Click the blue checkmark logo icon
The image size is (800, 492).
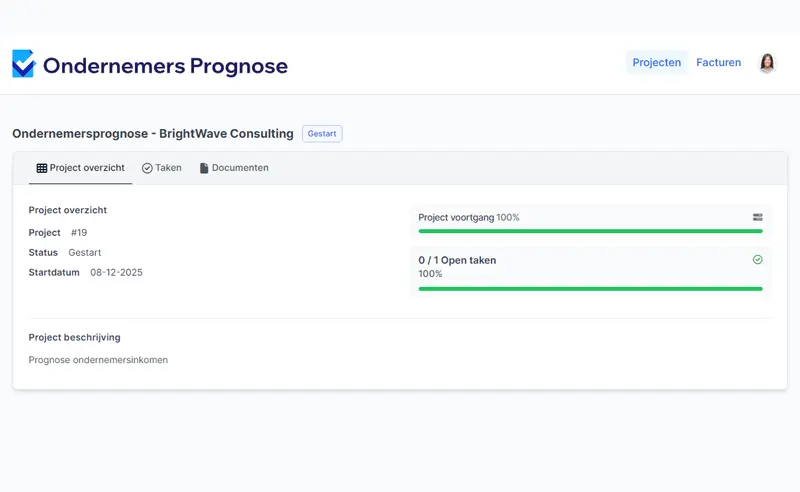23,64
